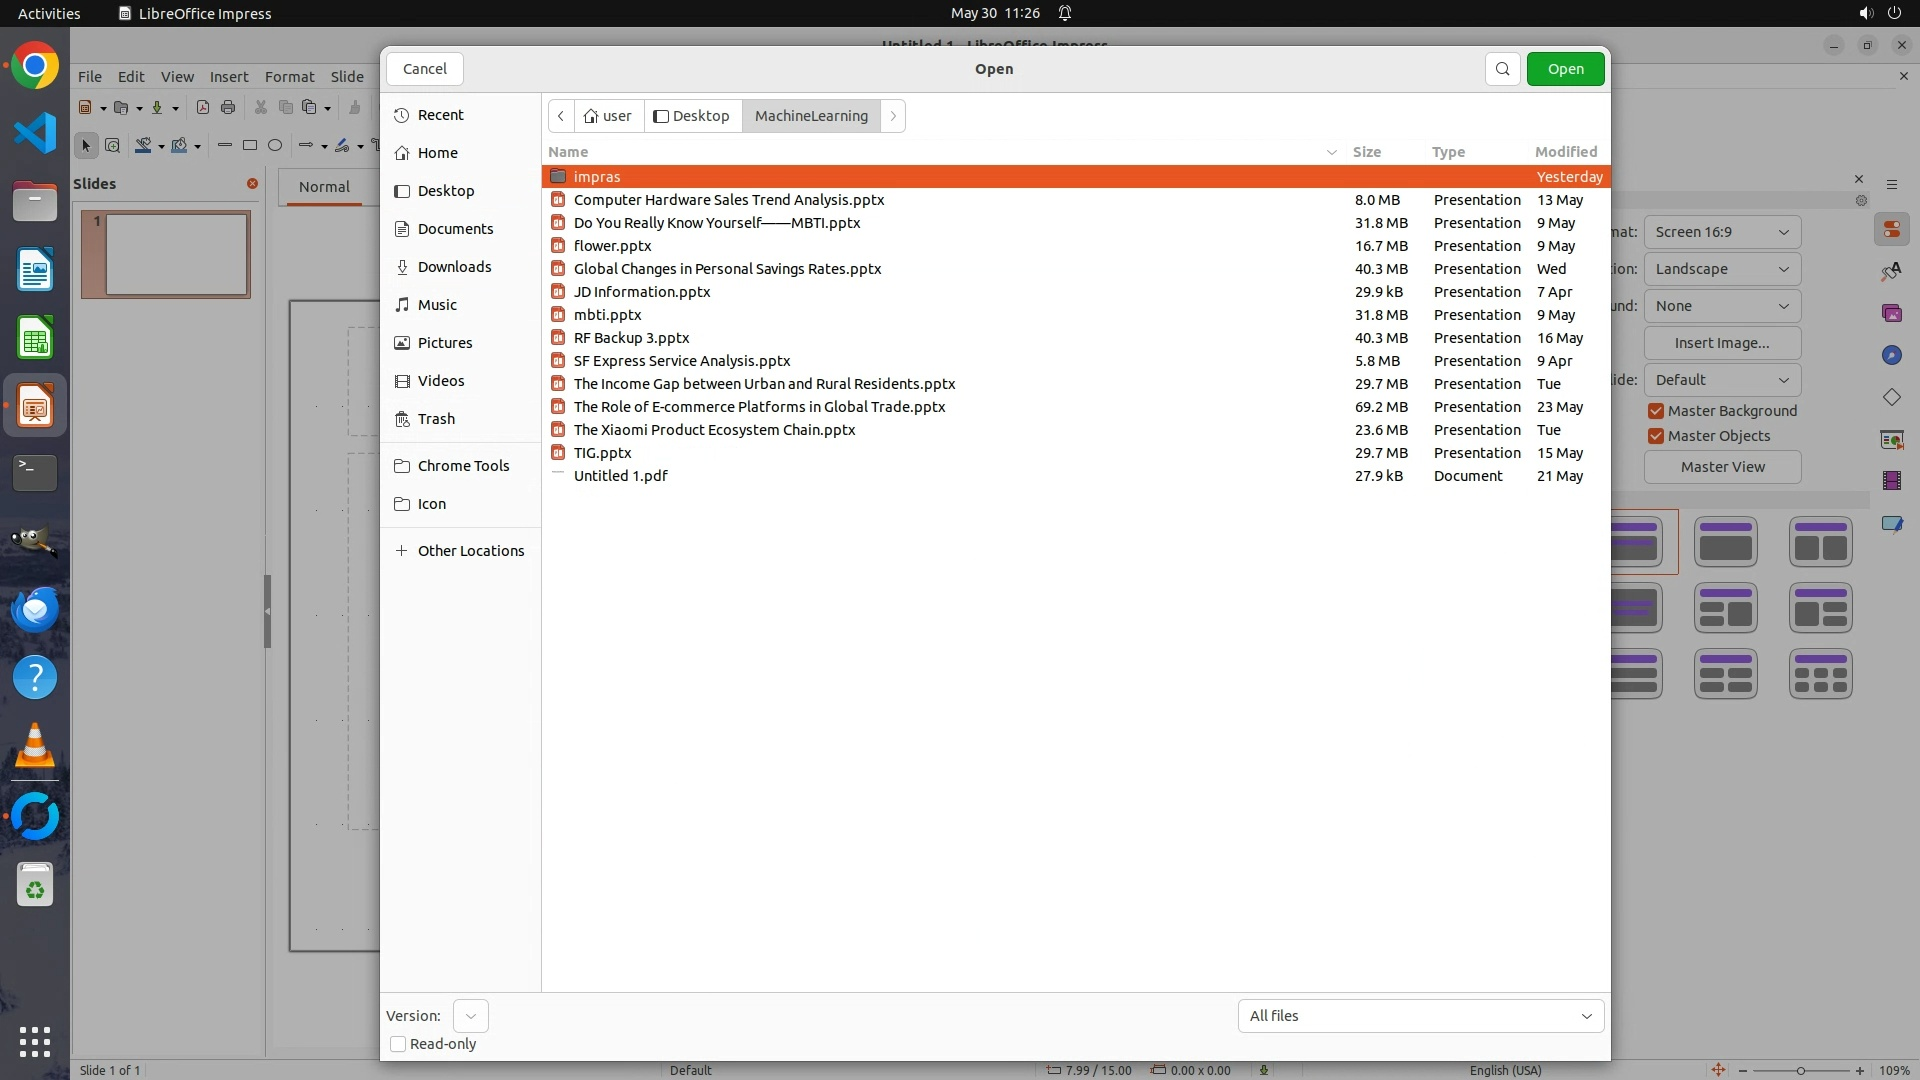This screenshot has height=1080, width=1920.
Task: Enable the Read-only checkbox
Action: pos(398,1044)
